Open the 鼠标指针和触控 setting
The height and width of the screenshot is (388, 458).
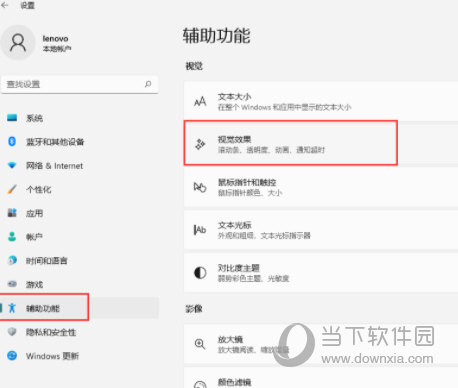click(x=321, y=187)
